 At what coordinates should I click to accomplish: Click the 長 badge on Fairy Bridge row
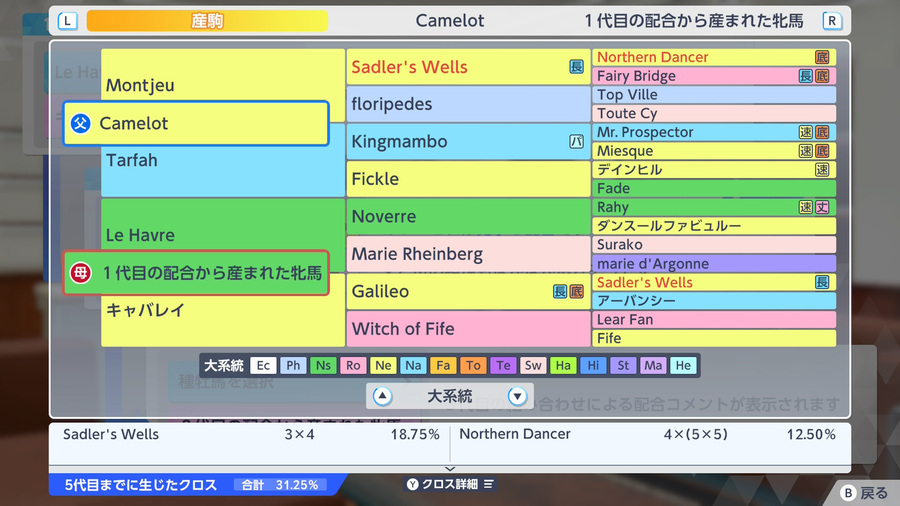[x=806, y=76]
